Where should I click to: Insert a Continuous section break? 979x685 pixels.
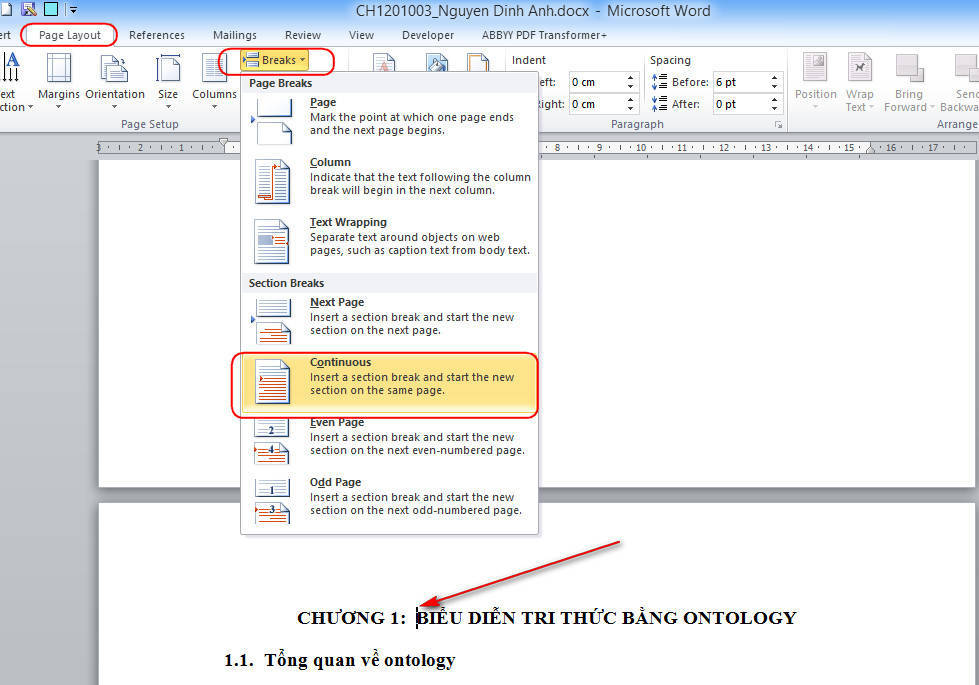pos(386,383)
